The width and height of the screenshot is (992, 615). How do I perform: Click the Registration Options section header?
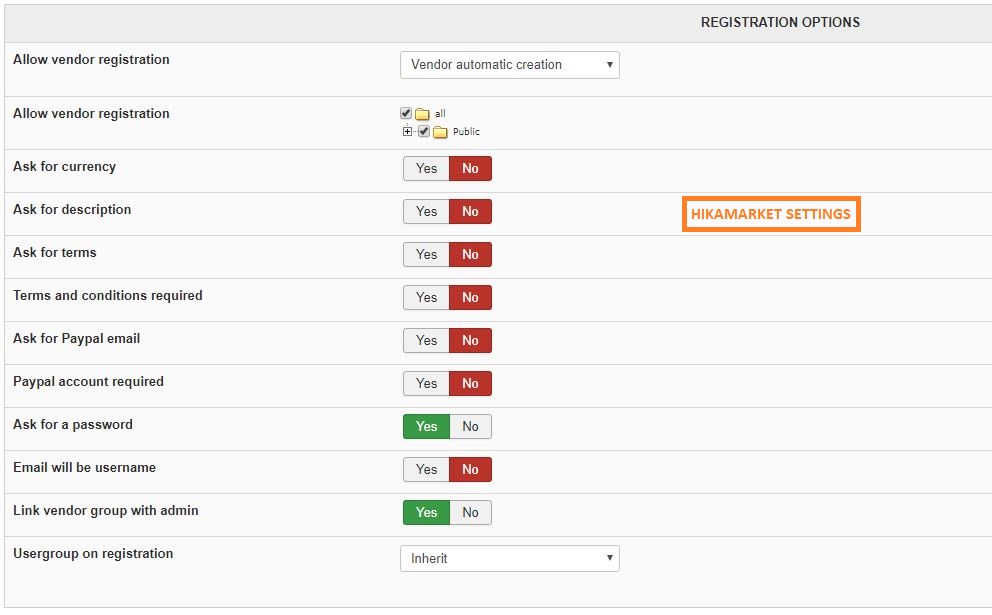tap(780, 22)
